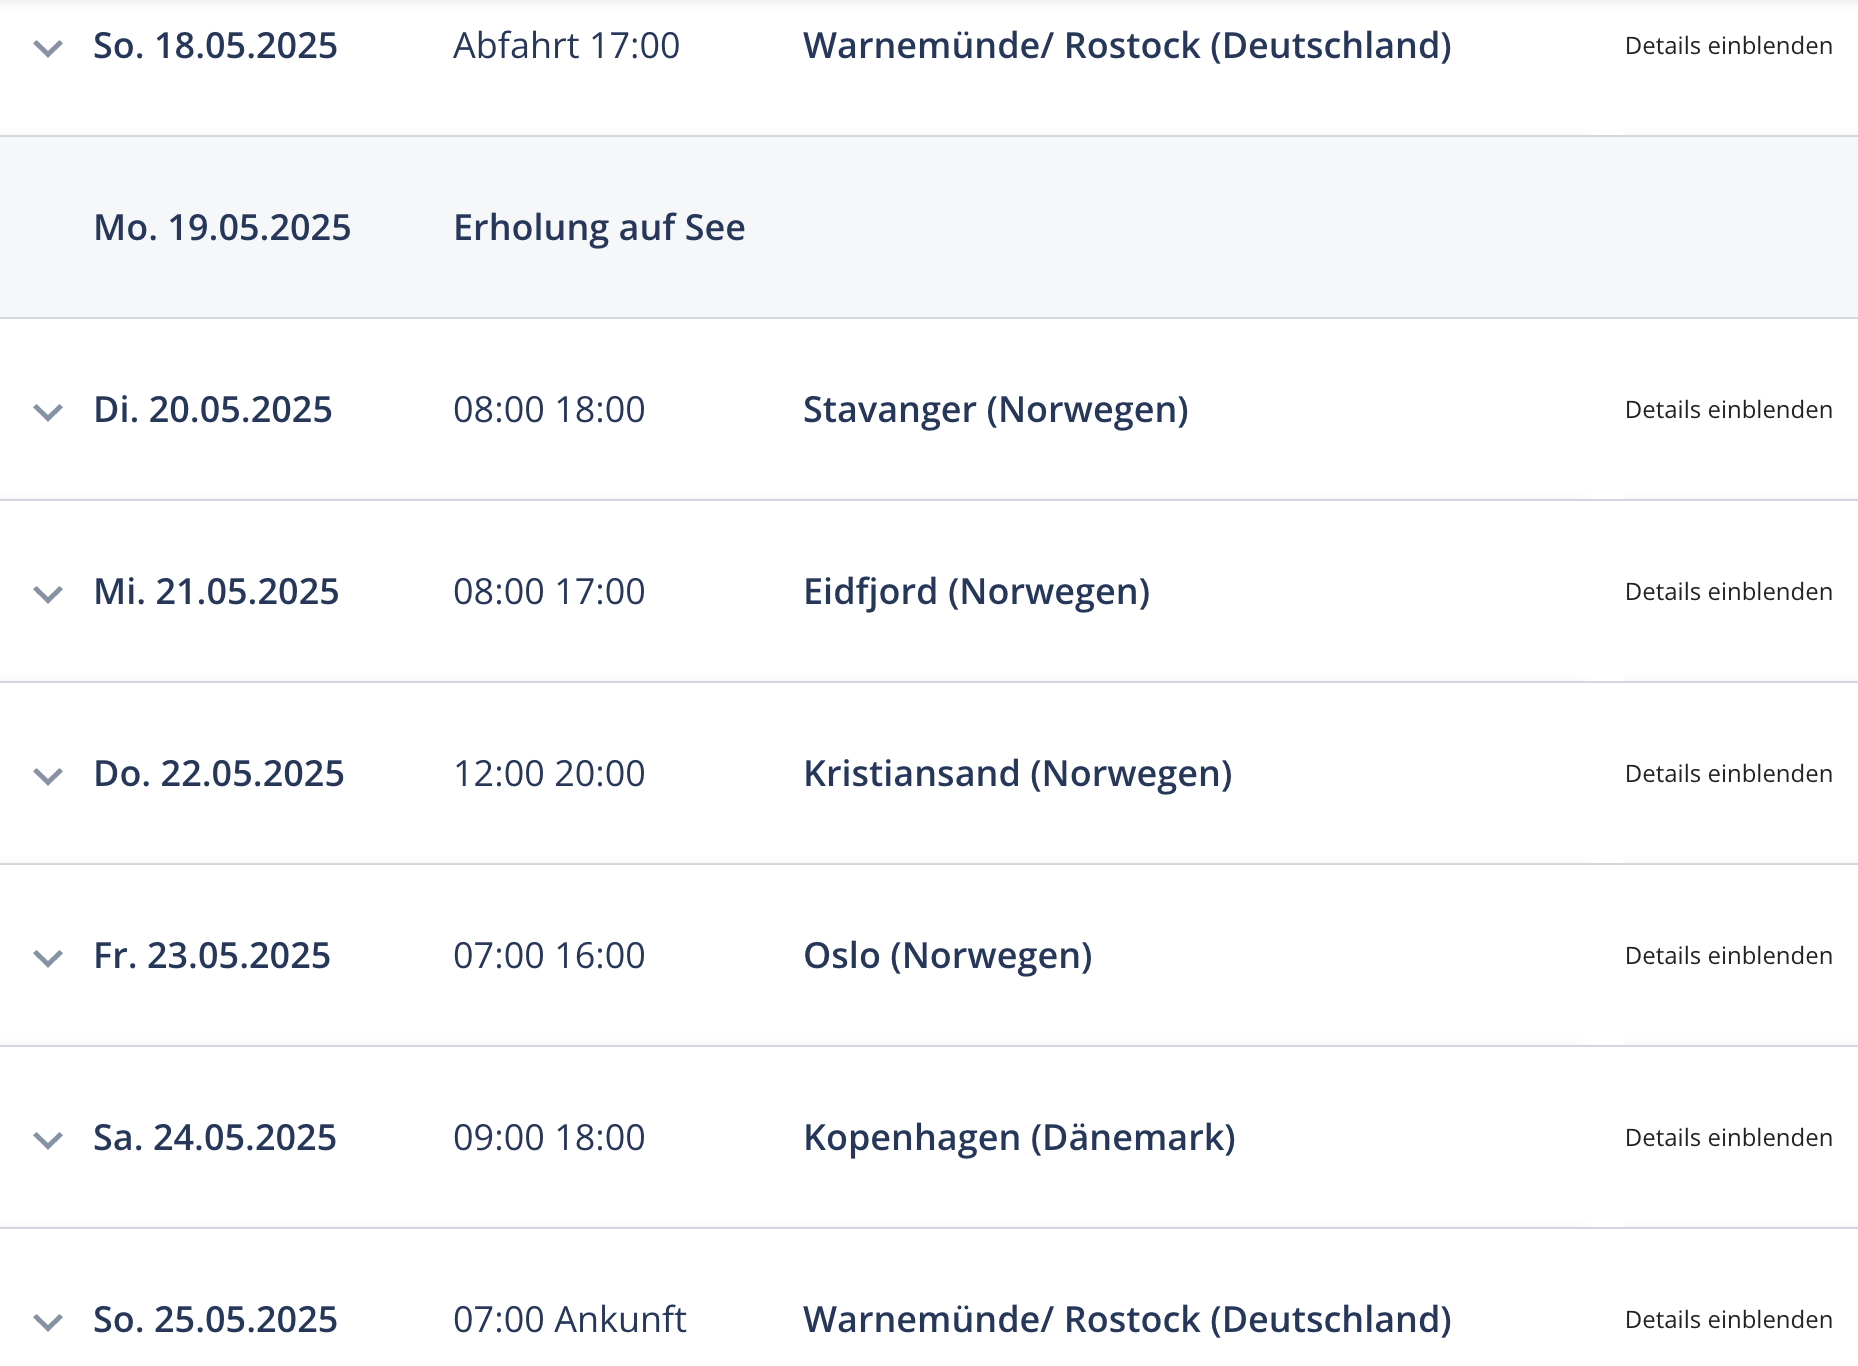Expand the Sa. 24.05.2025 chevron
1858x1366 pixels.
48,1140
